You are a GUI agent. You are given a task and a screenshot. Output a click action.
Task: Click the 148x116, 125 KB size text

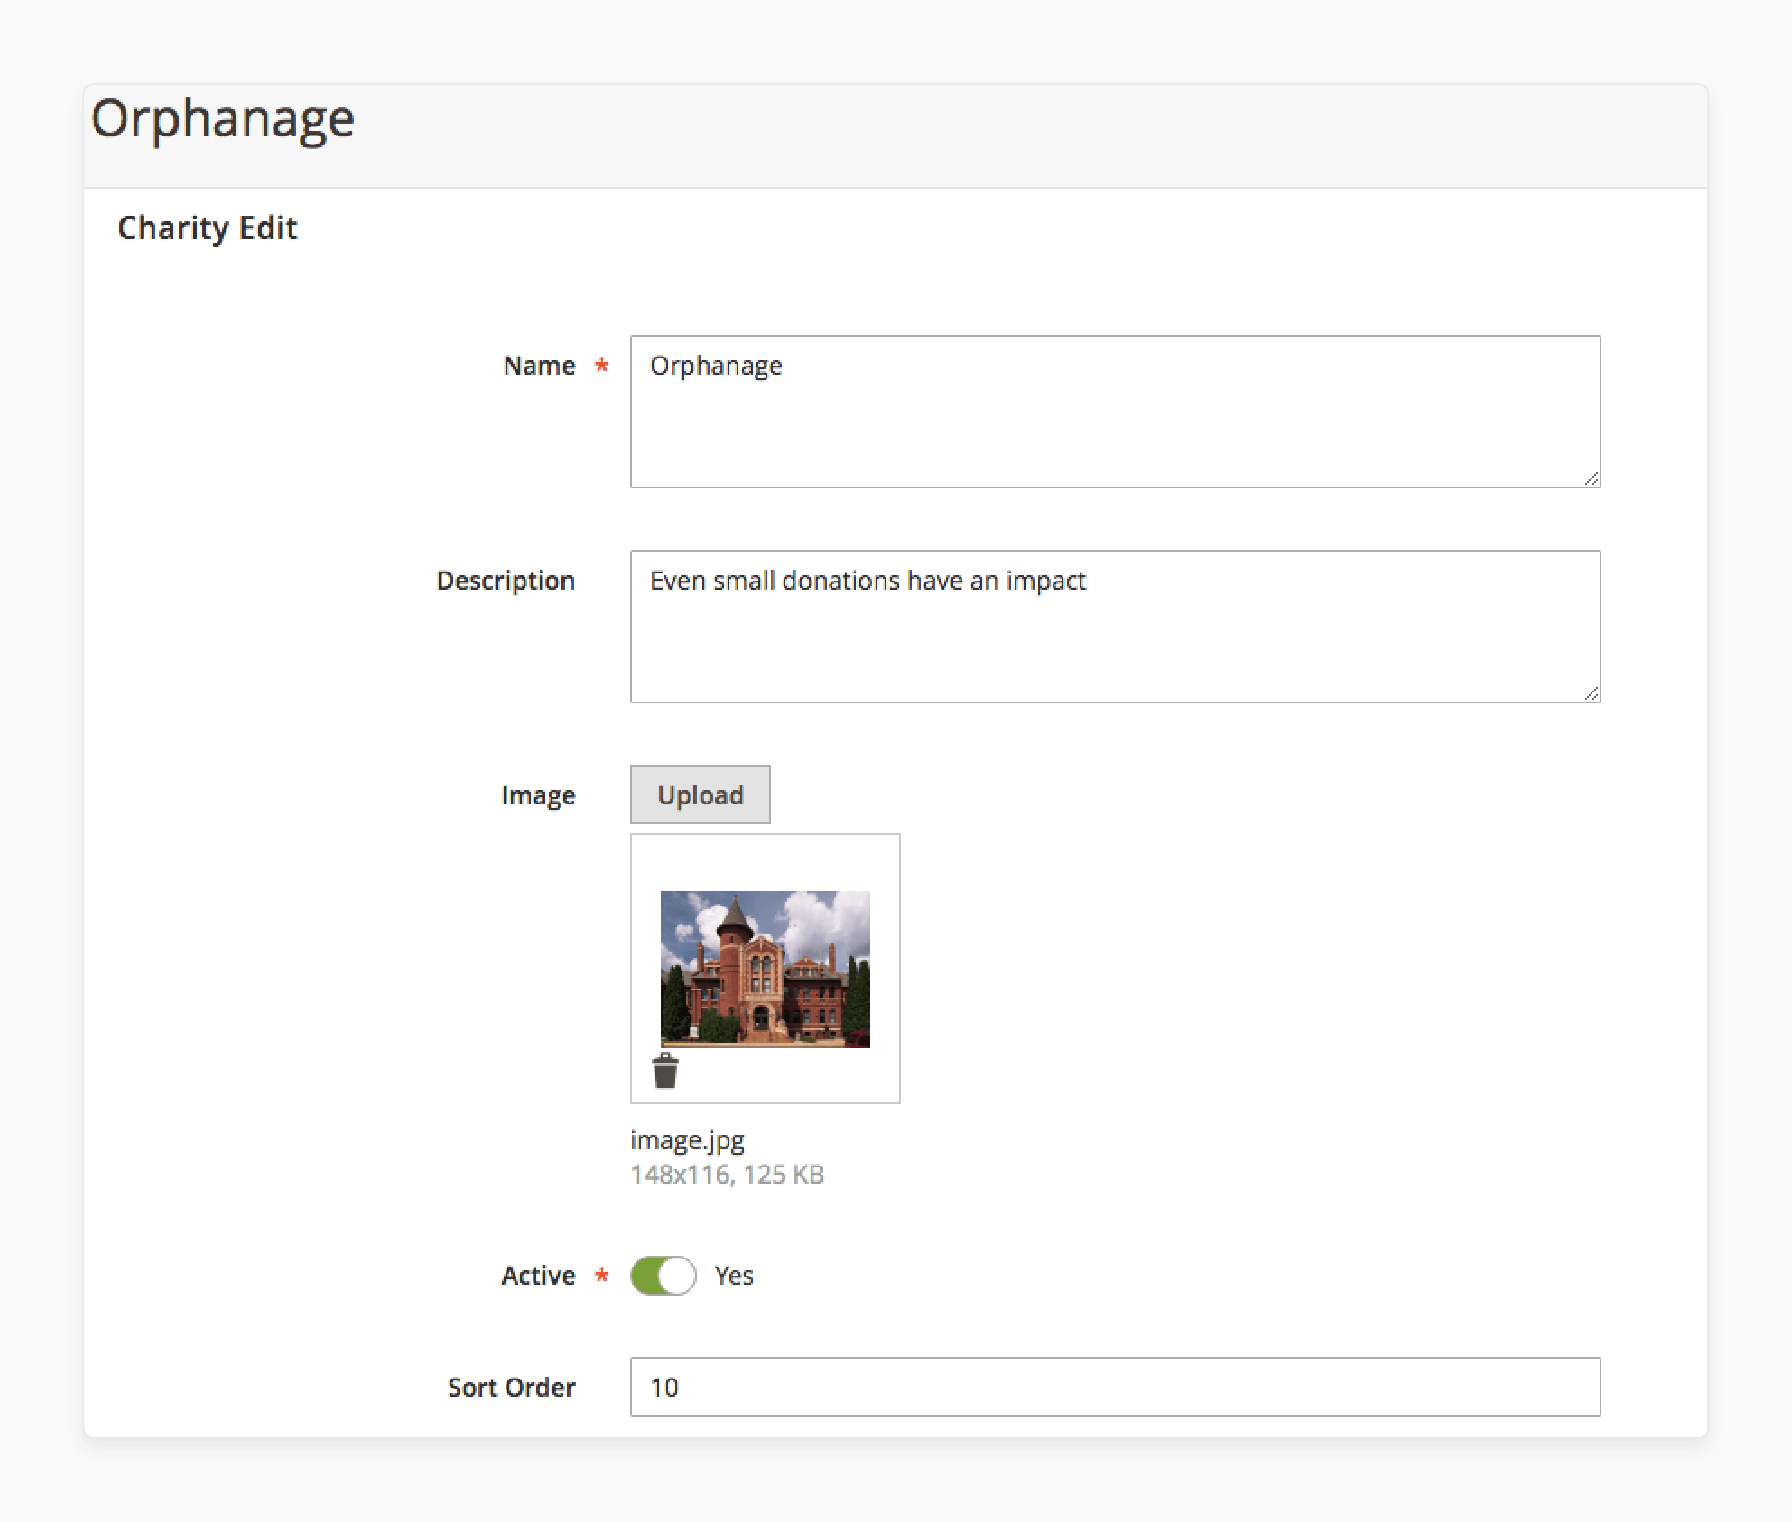coord(727,1175)
